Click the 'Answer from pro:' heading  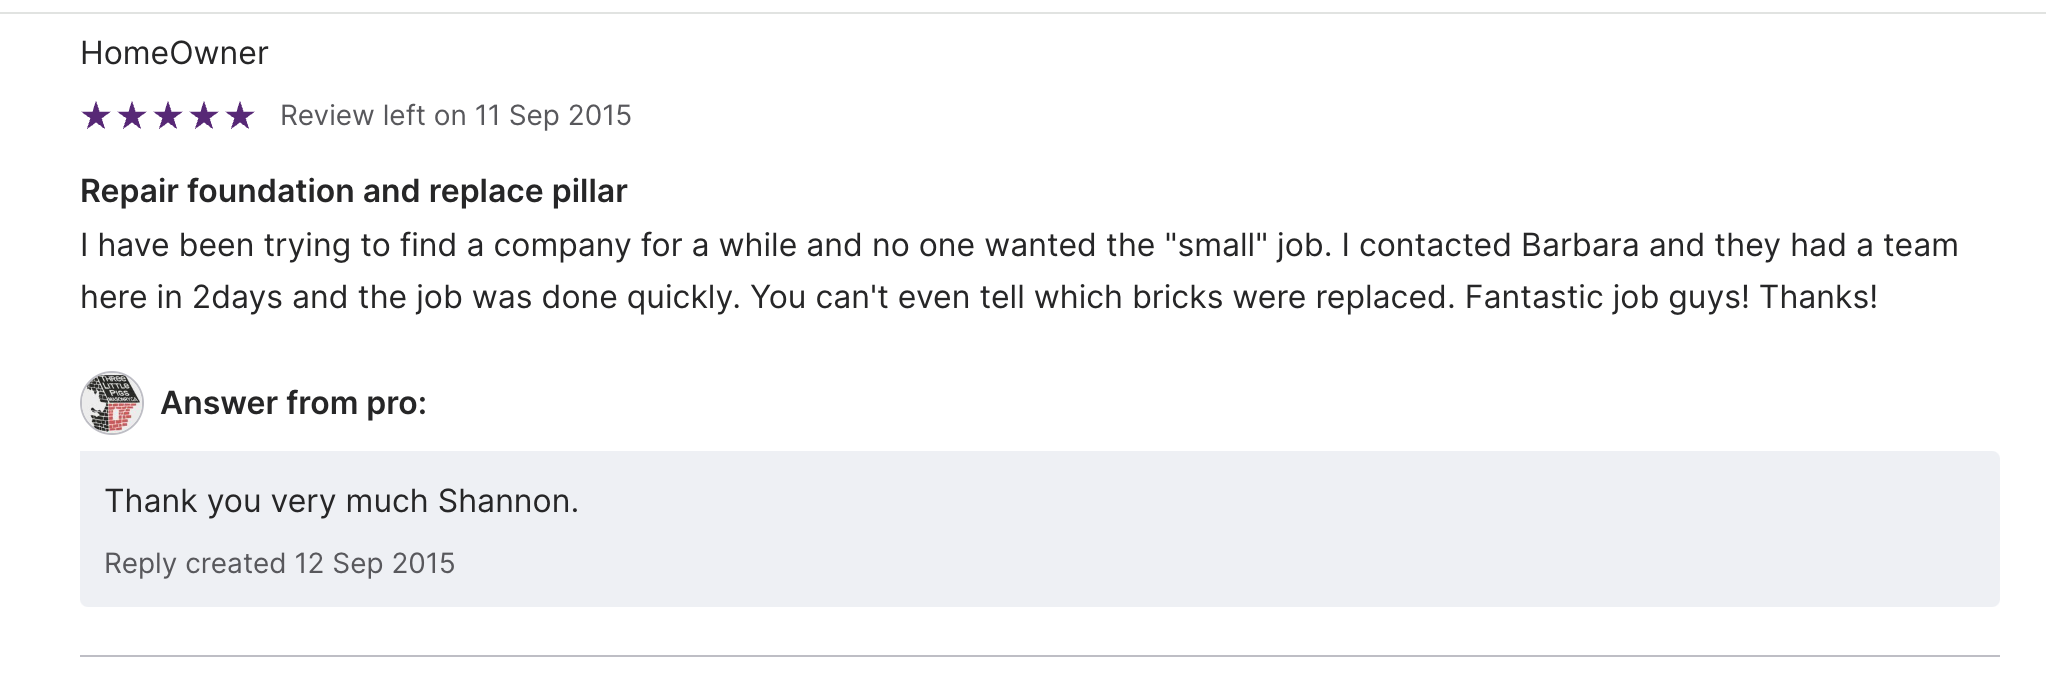point(293,403)
